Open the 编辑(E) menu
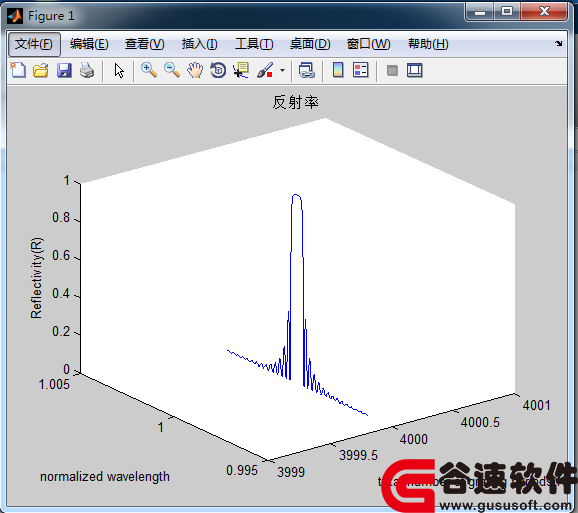Image resolution: width=578 pixels, height=513 pixels. pyautogui.click(x=89, y=44)
